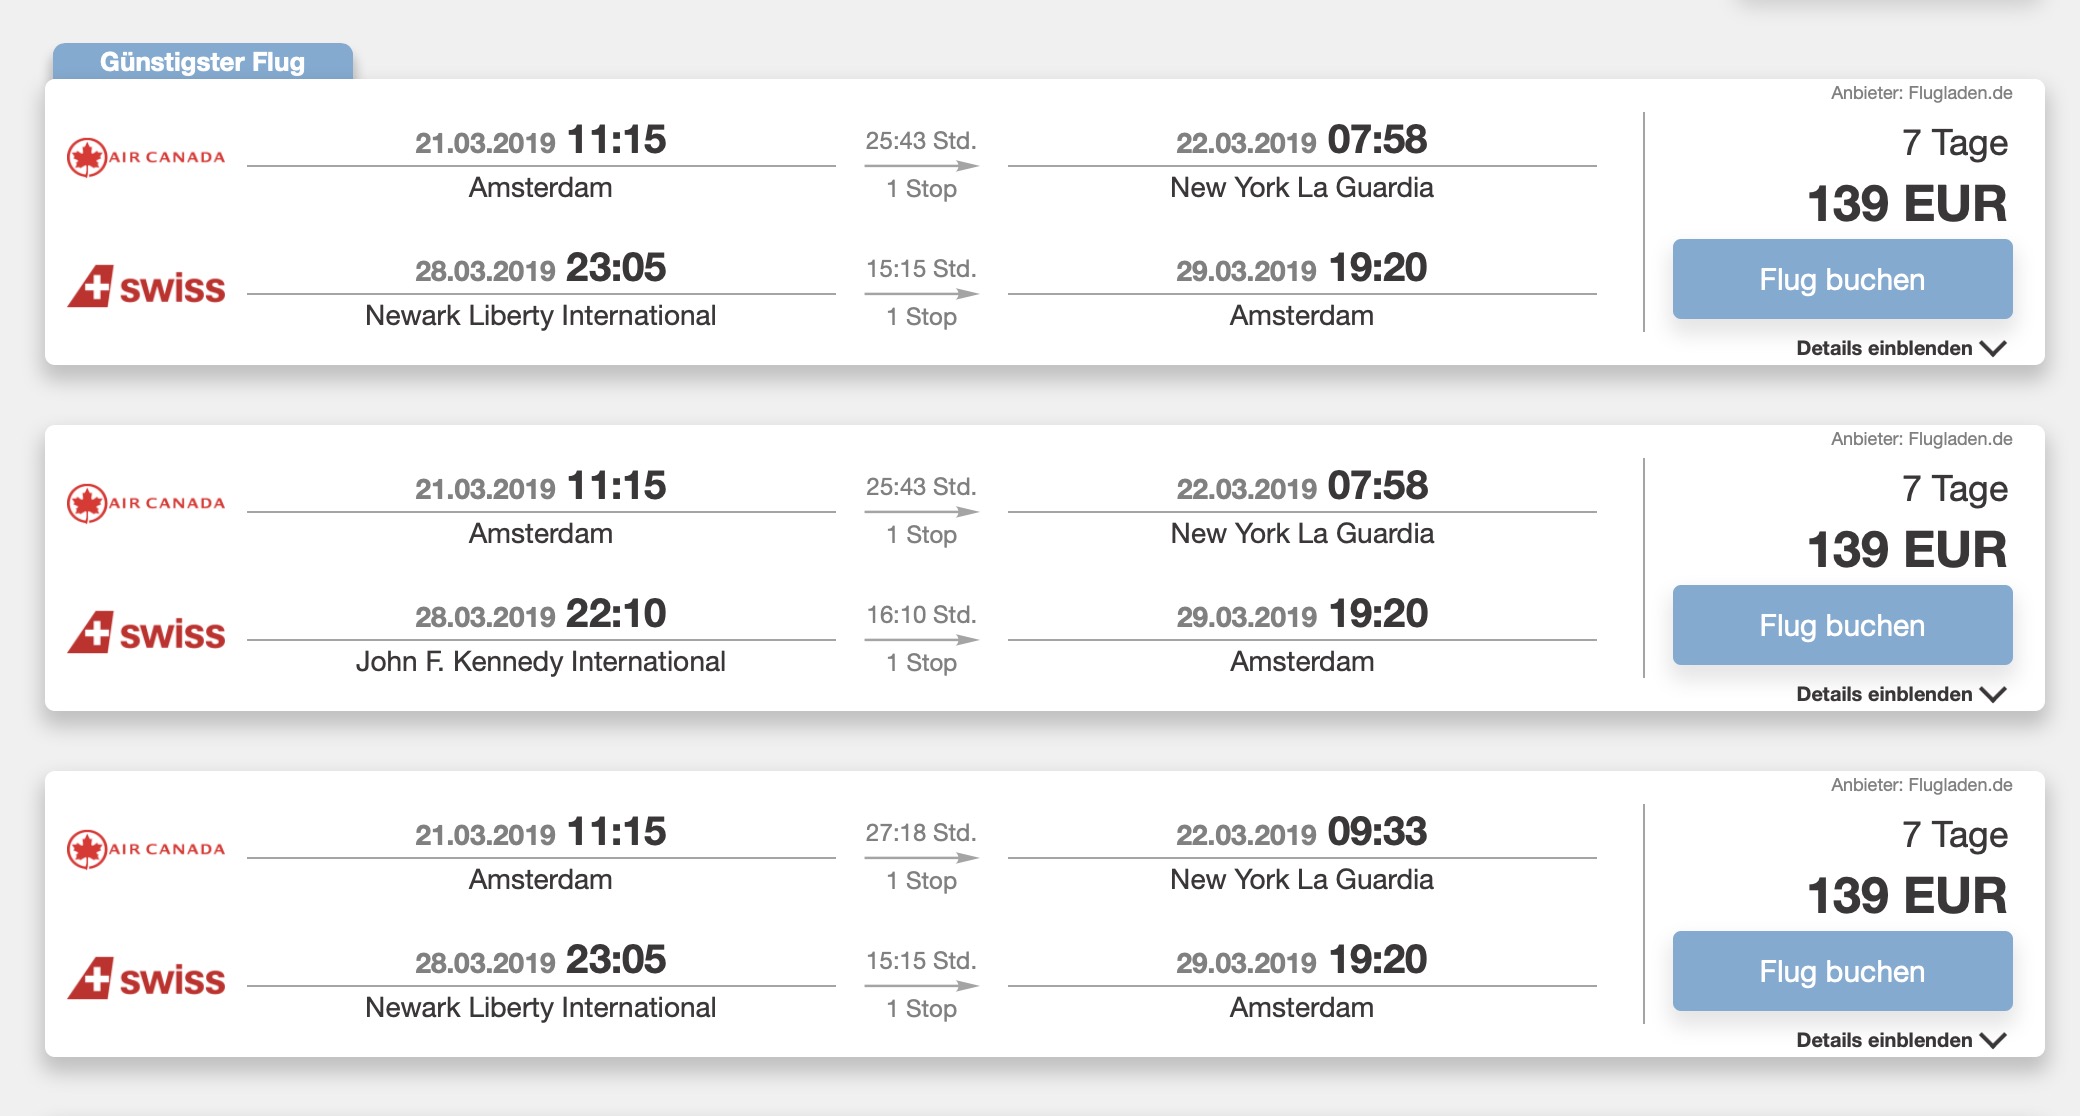Expand Details einblenden on first flight

click(1901, 348)
